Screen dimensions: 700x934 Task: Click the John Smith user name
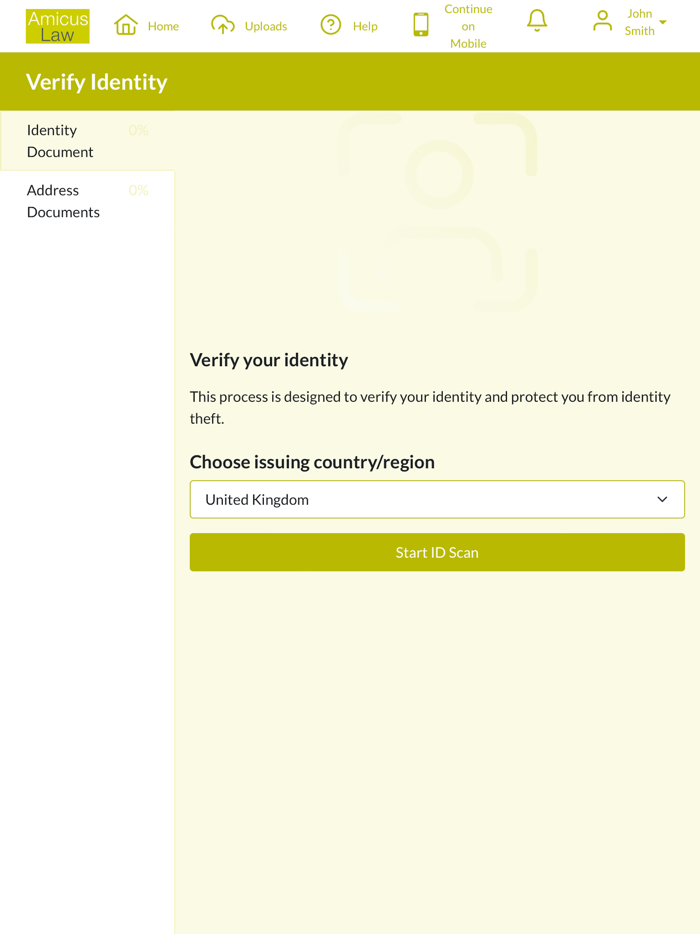(640, 22)
